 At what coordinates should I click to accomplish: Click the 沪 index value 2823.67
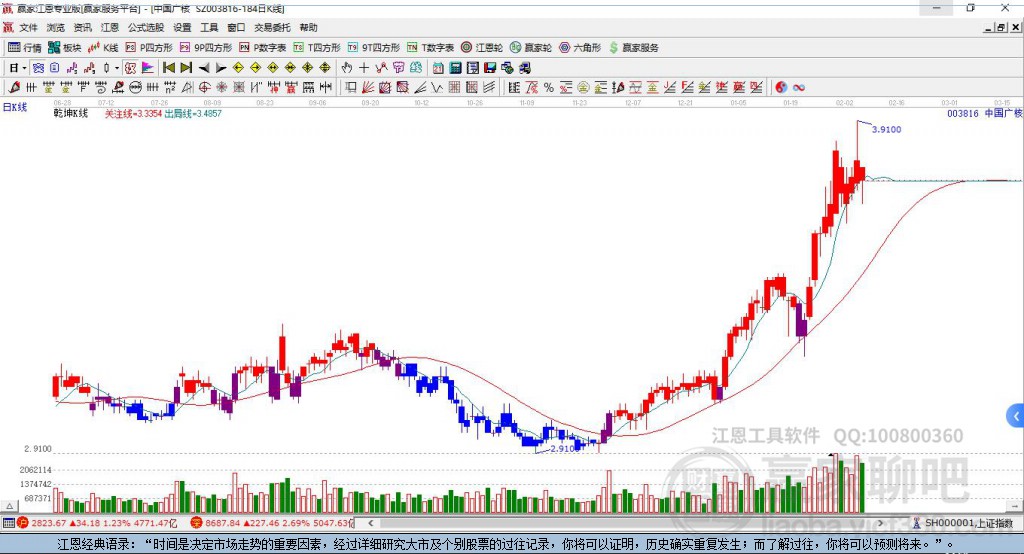[x=48, y=523]
